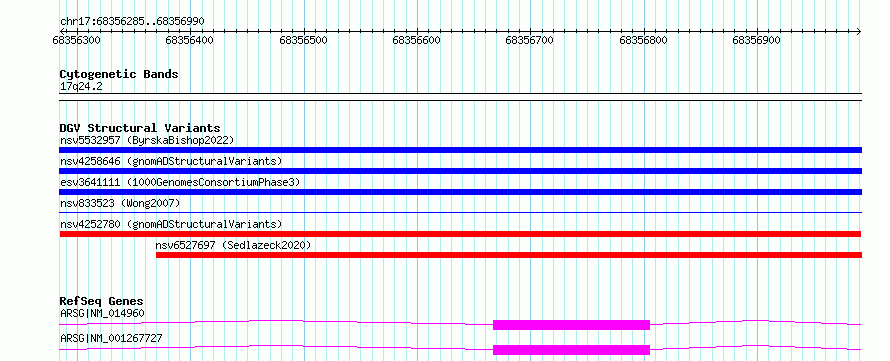This screenshot has height=361, width=890.
Task: Click ruler coordinate 68356800
Action: pos(644,40)
